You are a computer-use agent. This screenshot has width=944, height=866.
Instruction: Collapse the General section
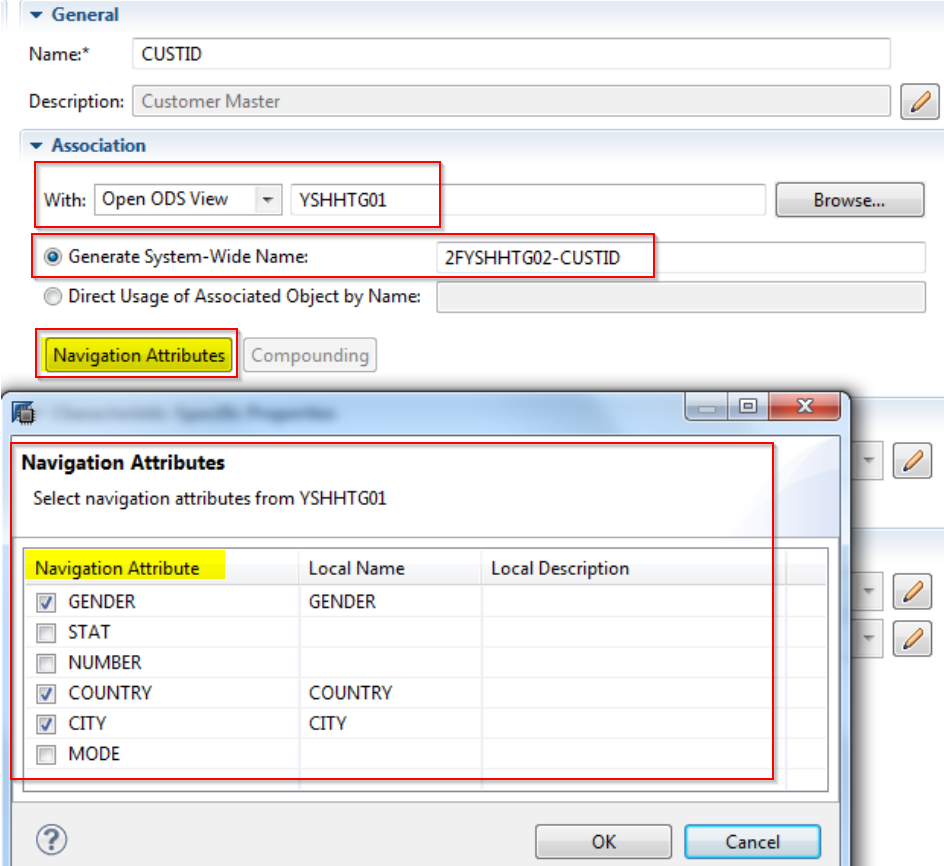(36, 15)
